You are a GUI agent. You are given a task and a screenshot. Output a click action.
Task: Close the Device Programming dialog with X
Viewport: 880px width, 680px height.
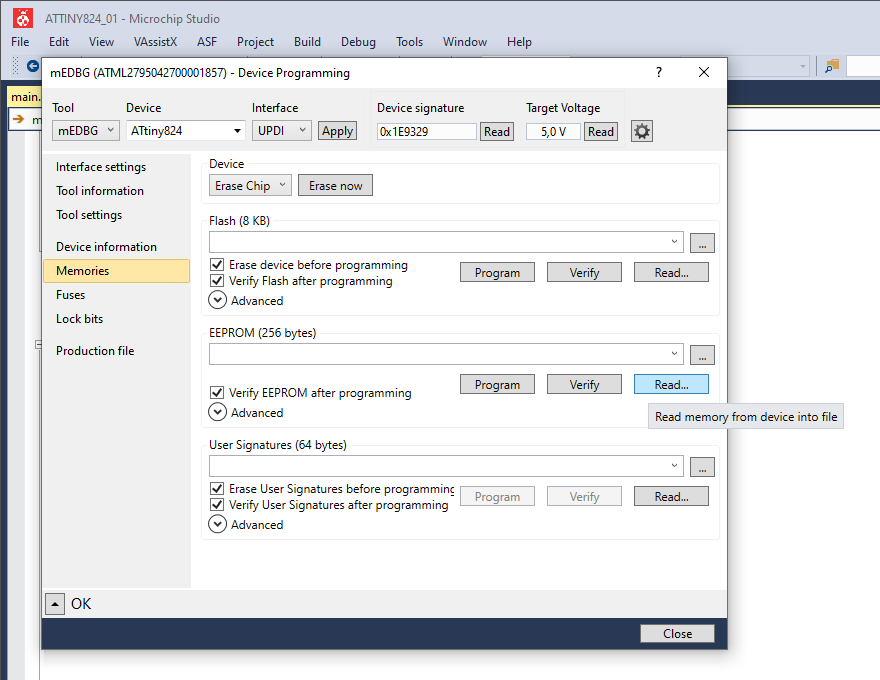coord(704,72)
